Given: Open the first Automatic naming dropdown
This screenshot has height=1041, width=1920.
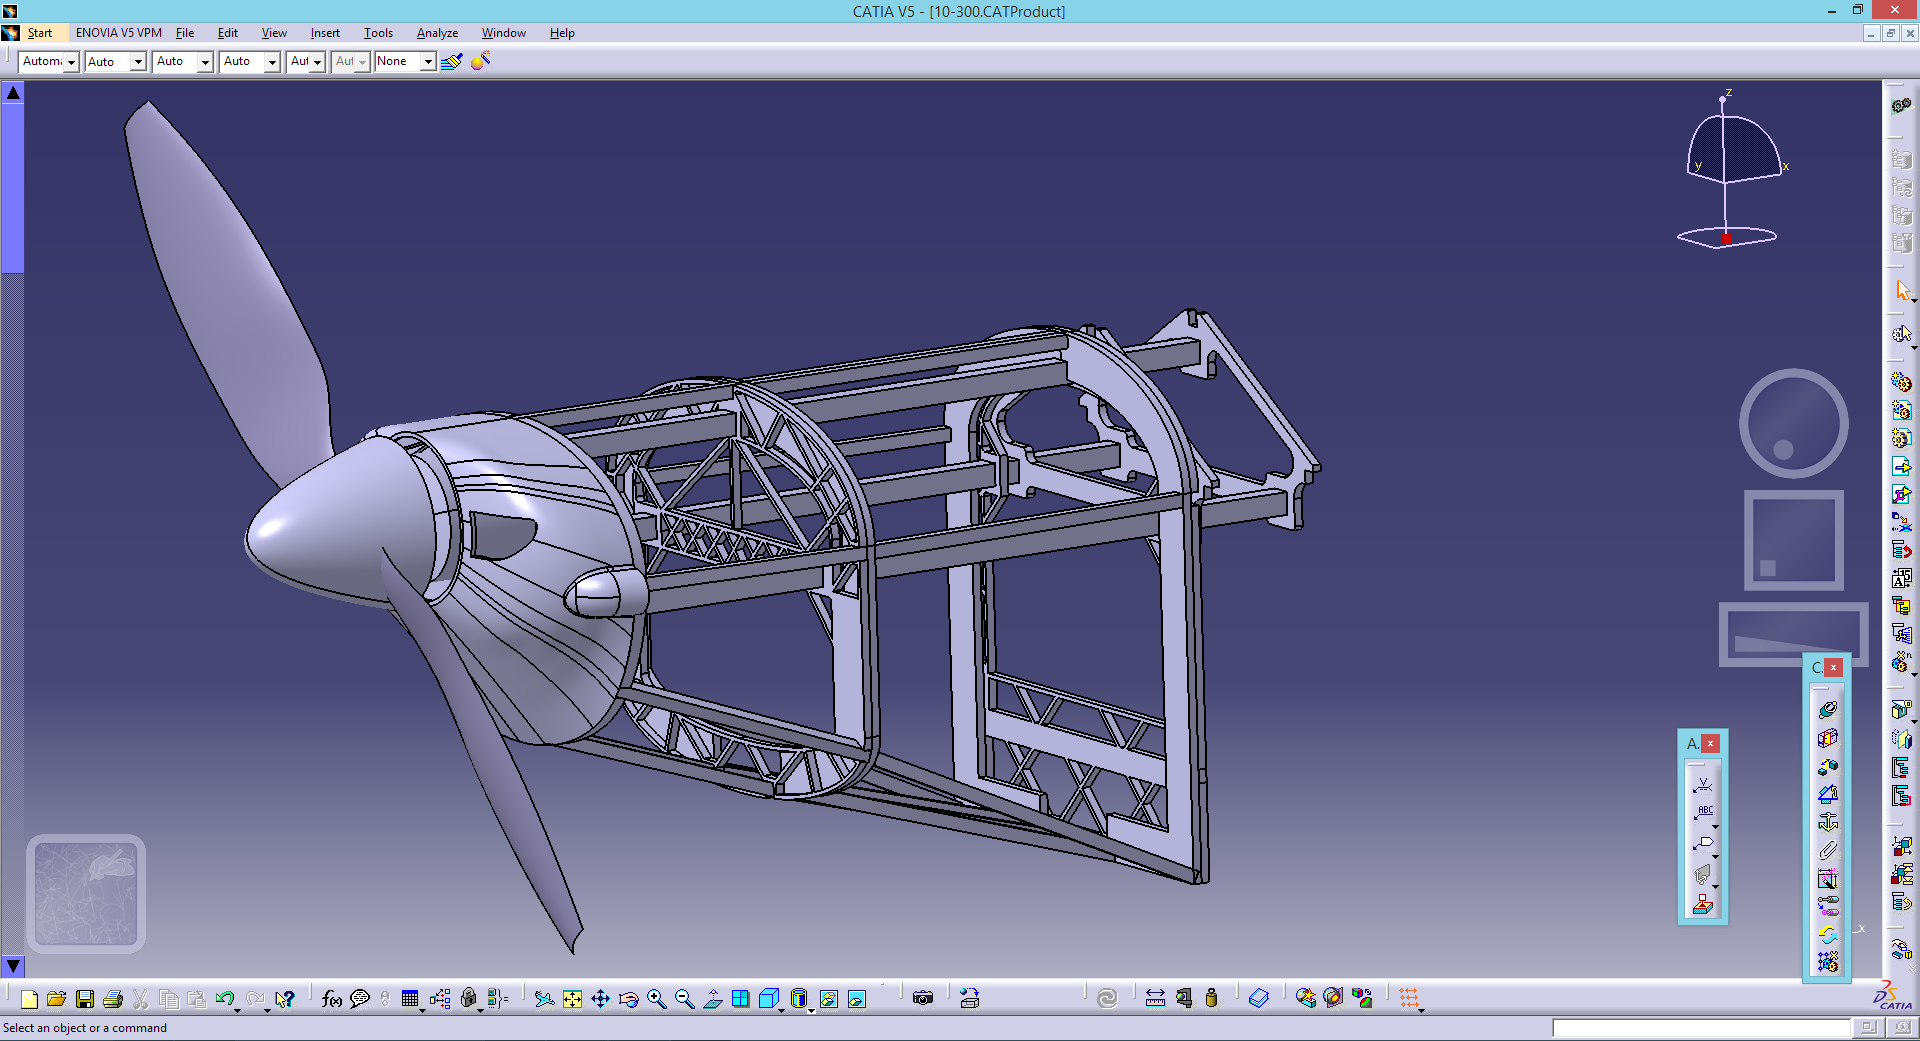Looking at the screenshot, I should click(x=70, y=61).
